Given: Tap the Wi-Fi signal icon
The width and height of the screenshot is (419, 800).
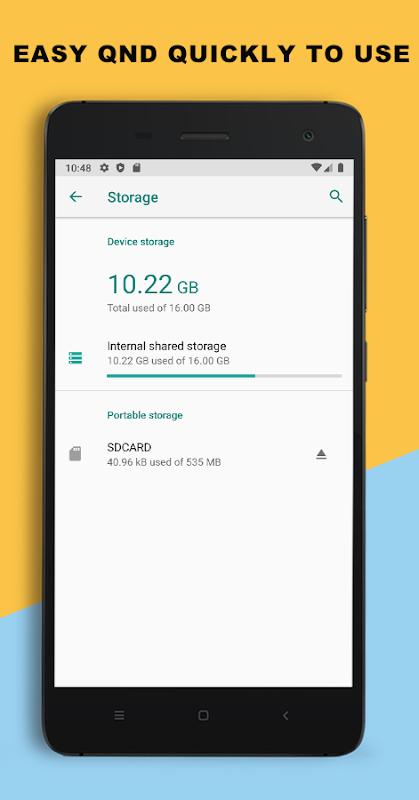Looking at the screenshot, I should coord(316,167).
